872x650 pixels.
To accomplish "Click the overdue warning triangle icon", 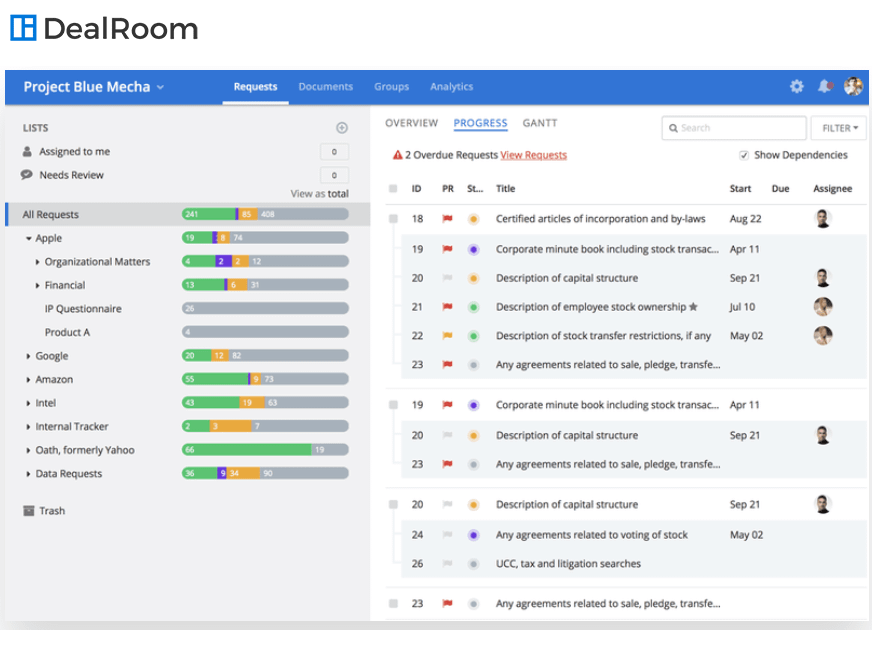I will point(398,155).
